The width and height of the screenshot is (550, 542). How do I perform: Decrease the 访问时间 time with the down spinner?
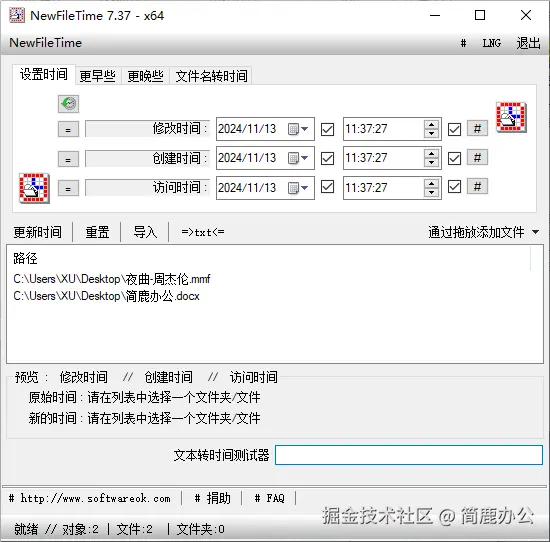point(431,192)
